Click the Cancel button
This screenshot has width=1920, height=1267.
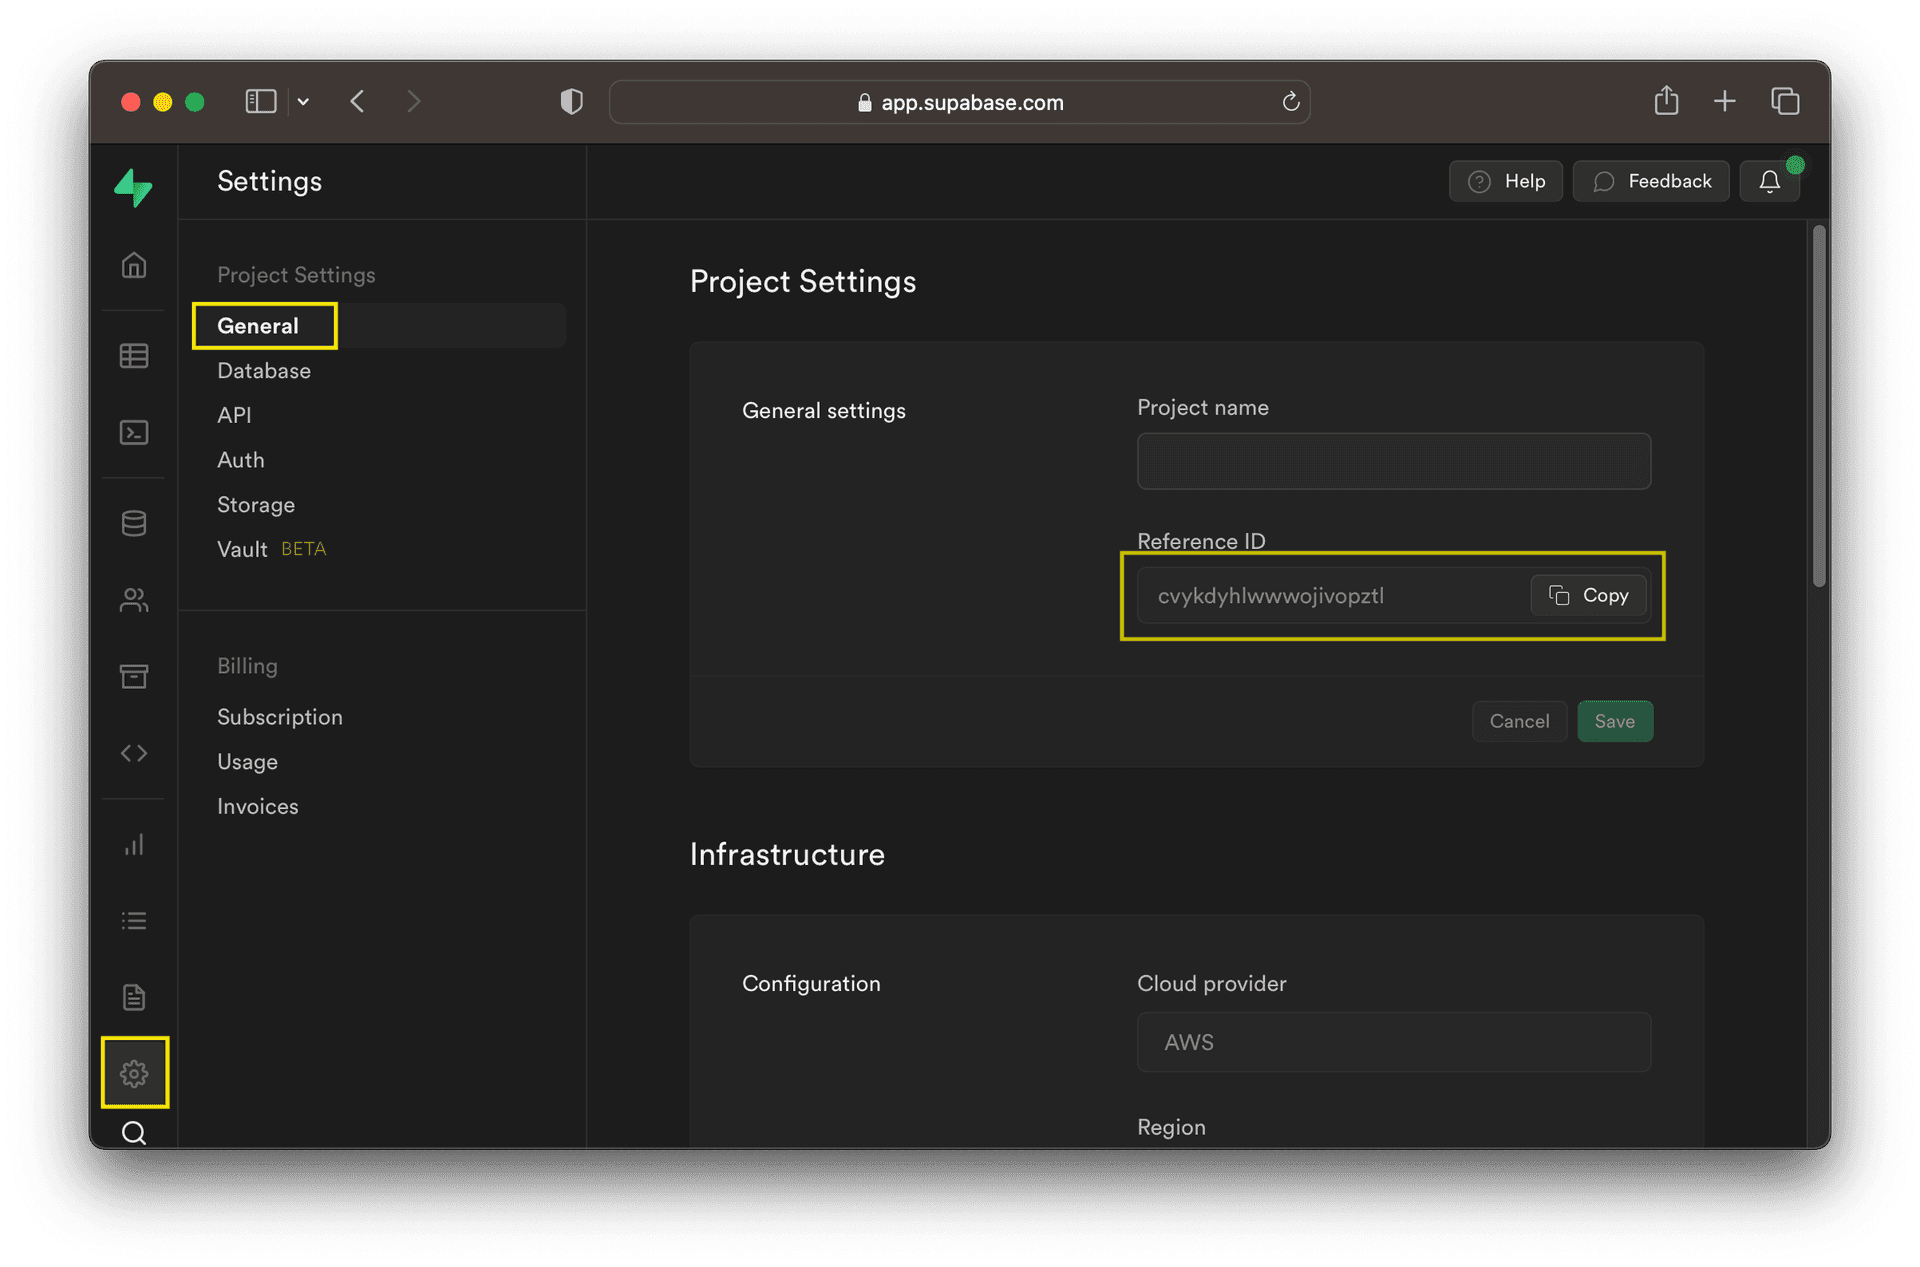pos(1518,721)
